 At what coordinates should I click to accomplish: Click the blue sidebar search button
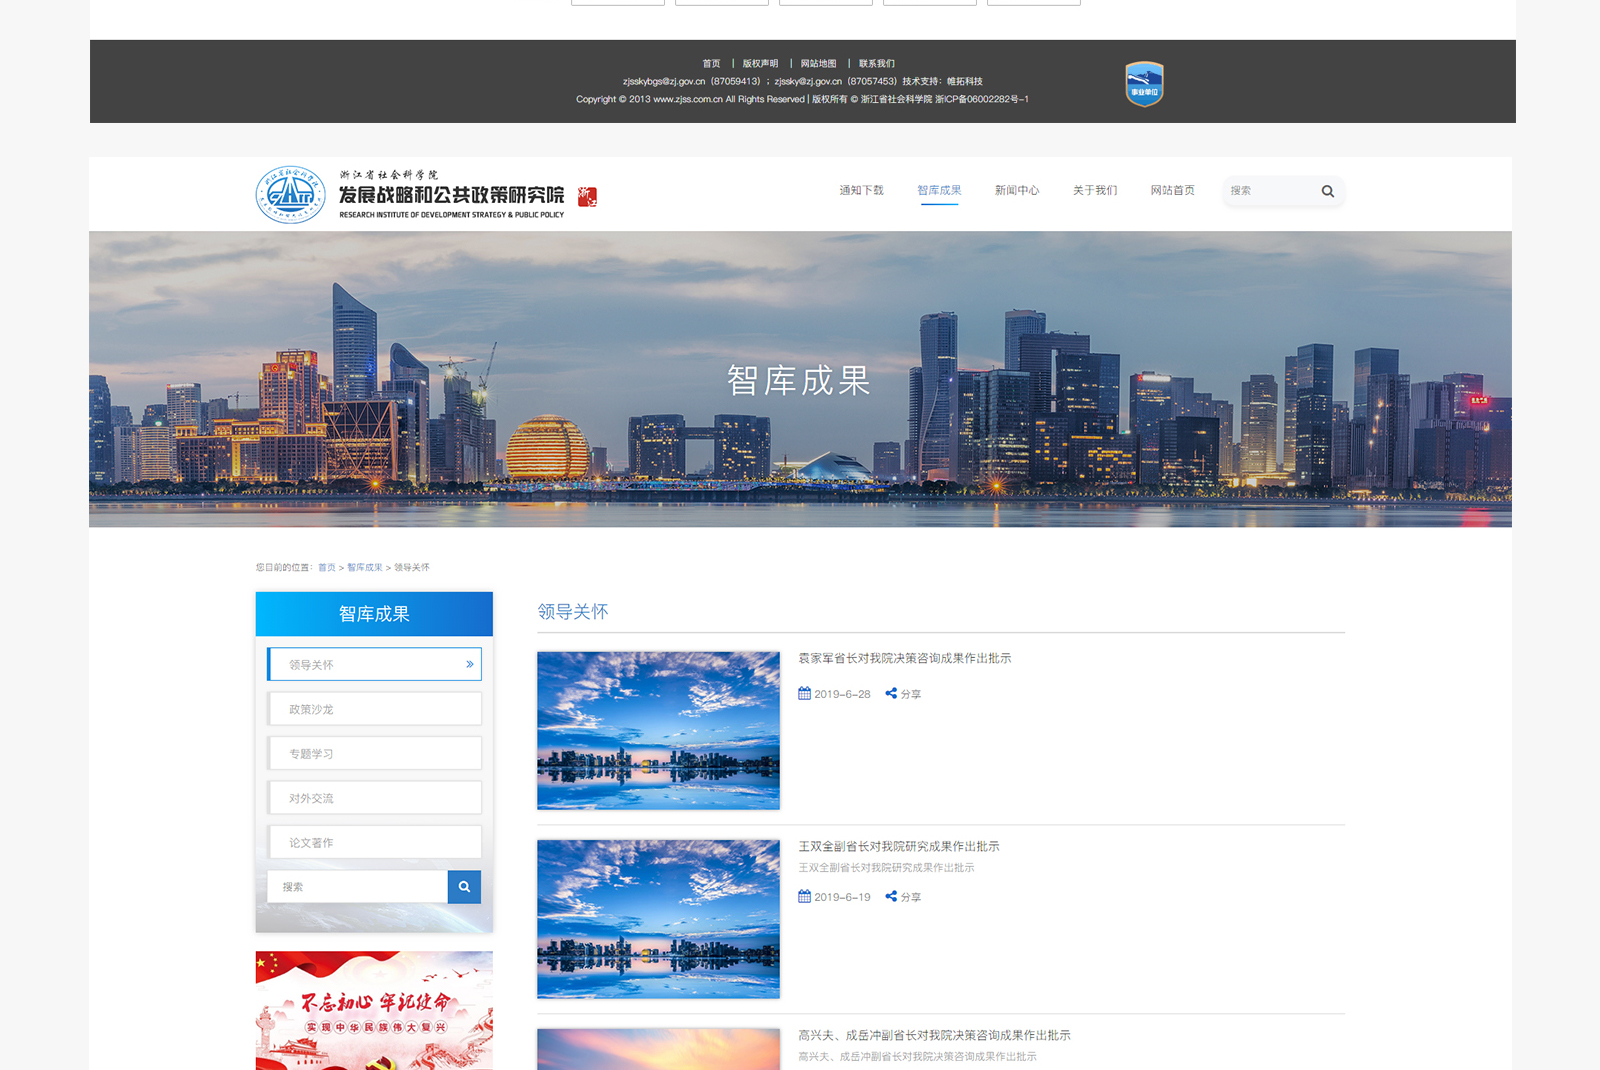(464, 887)
